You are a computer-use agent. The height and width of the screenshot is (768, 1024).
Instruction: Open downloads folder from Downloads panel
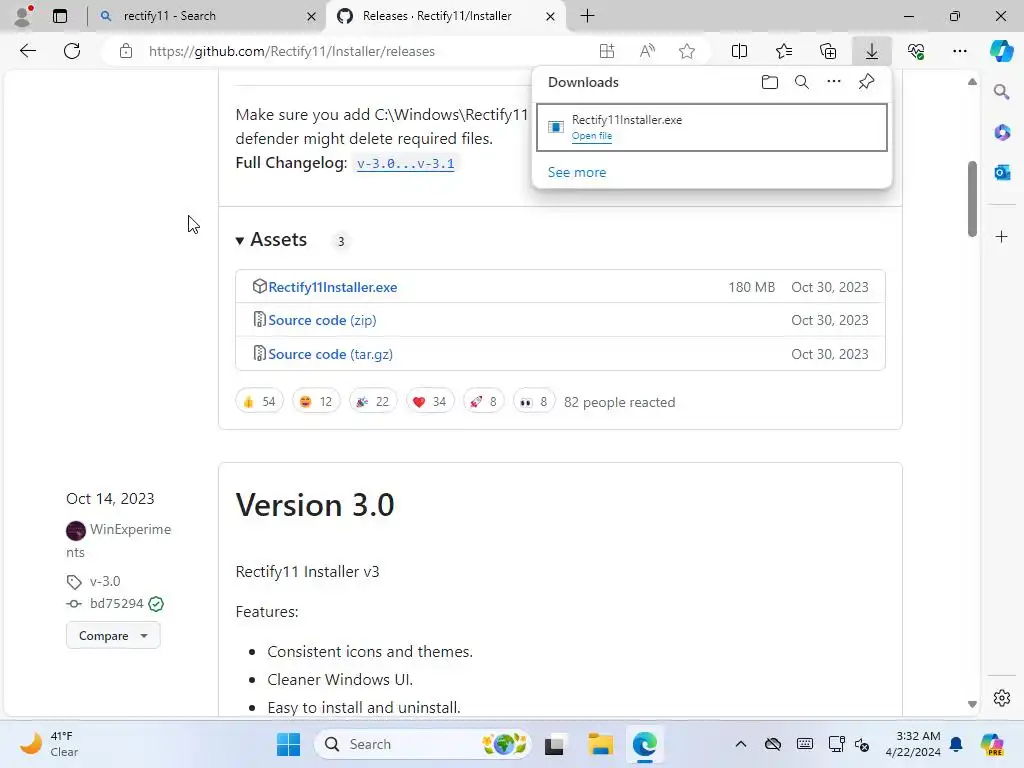point(769,82)
